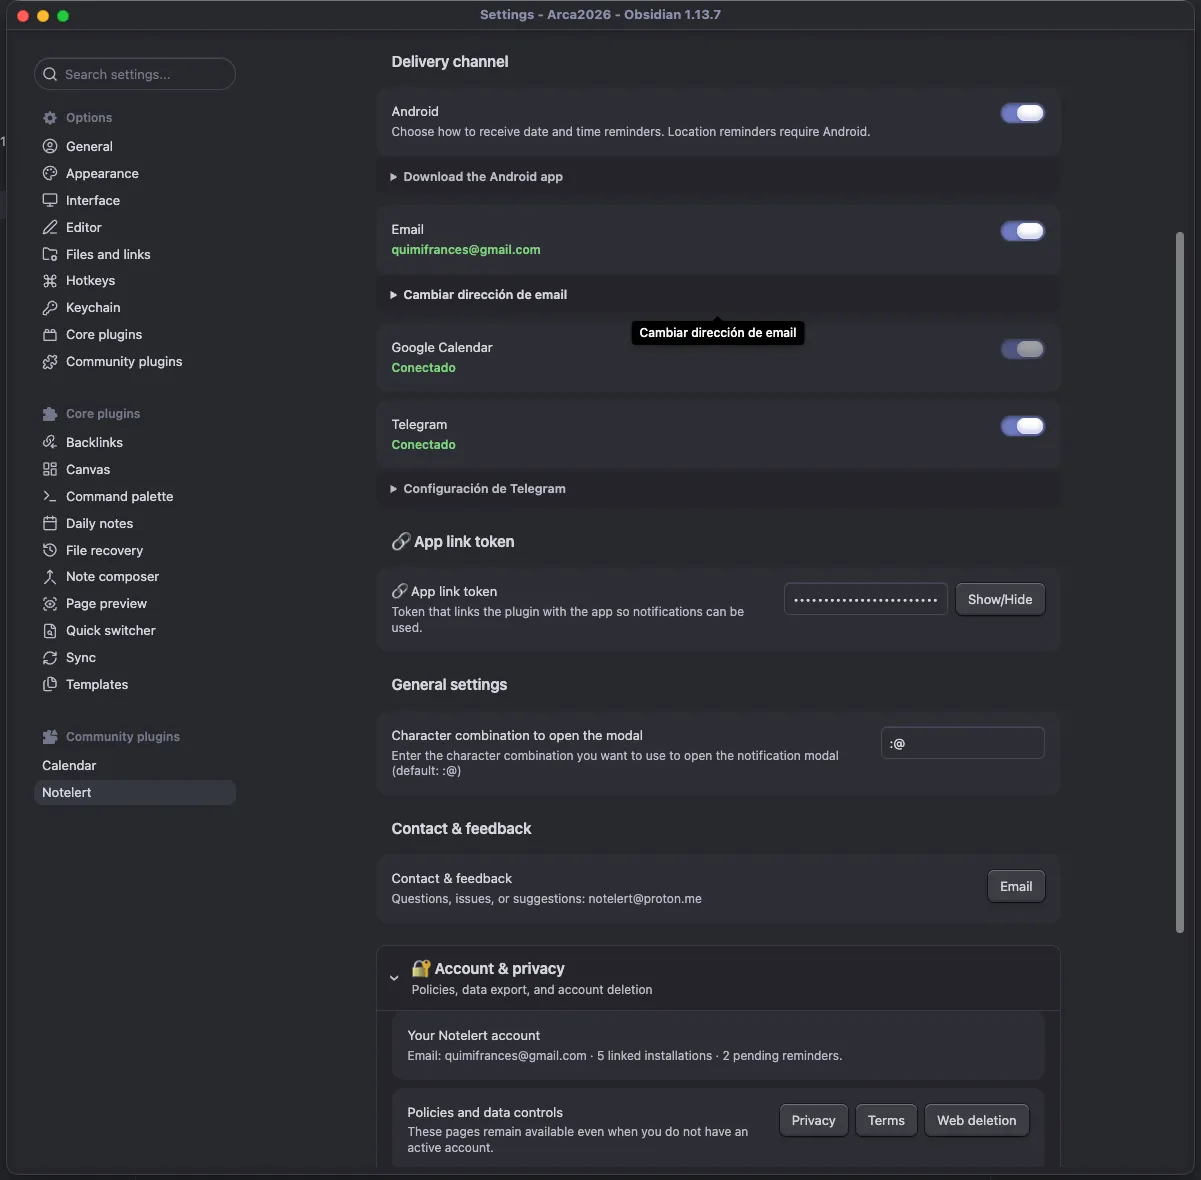This screenshot has height=1180, width=1201.
Task: Click the Conectado status under Telegram
Action: [423, 445]
